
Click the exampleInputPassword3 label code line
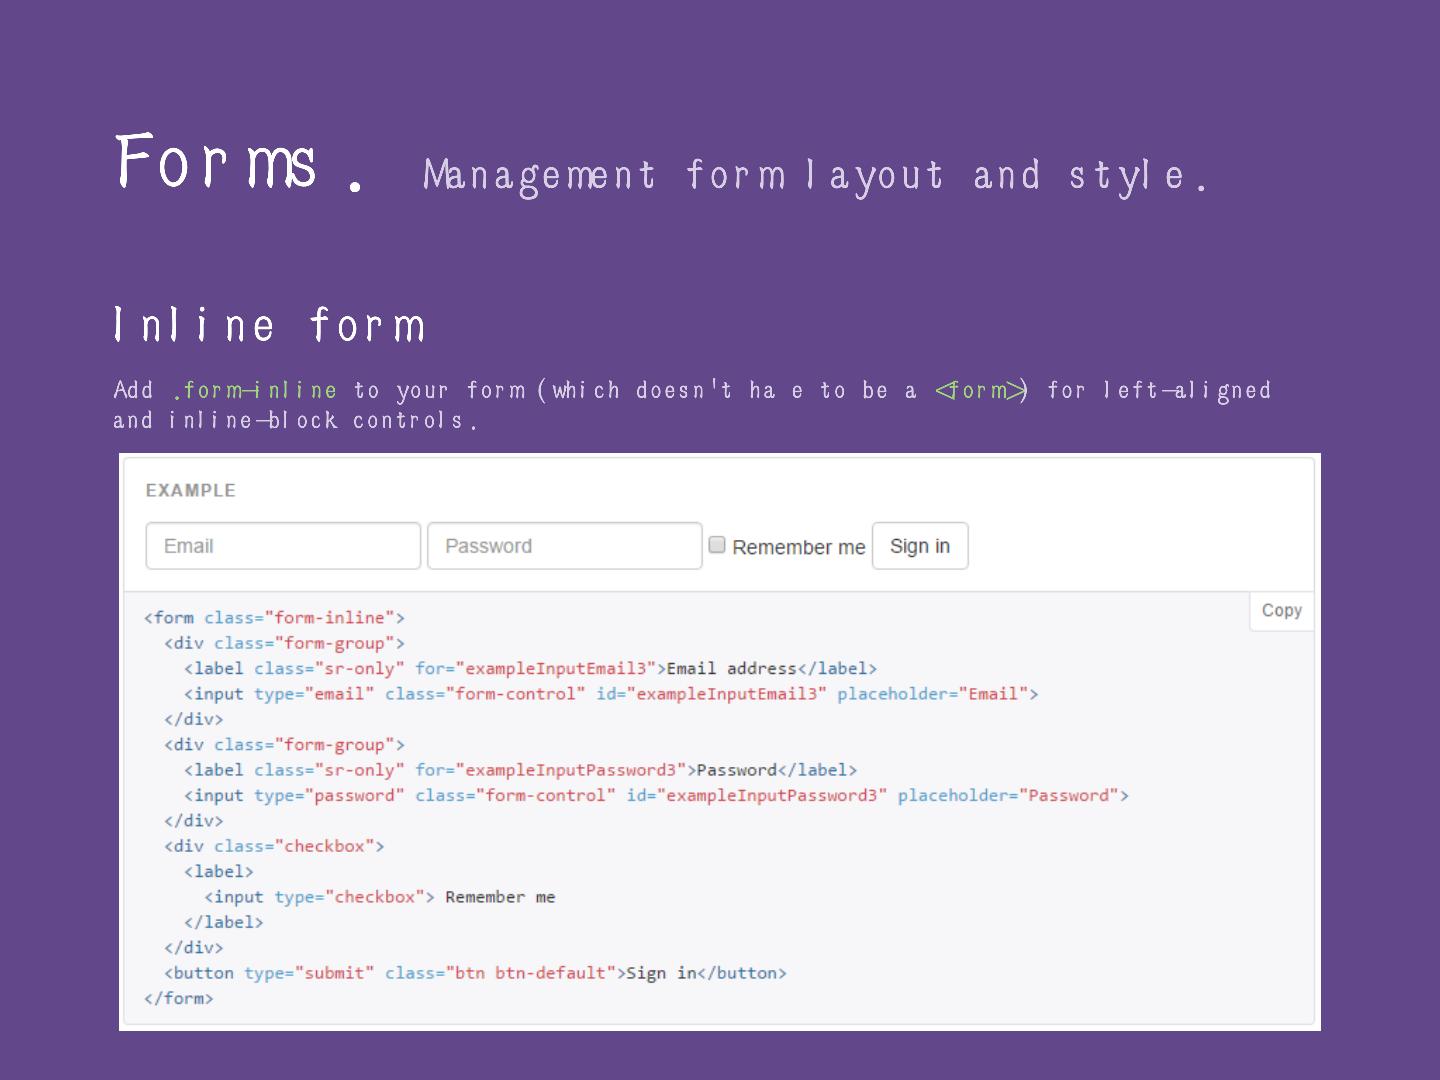(520, 770)
